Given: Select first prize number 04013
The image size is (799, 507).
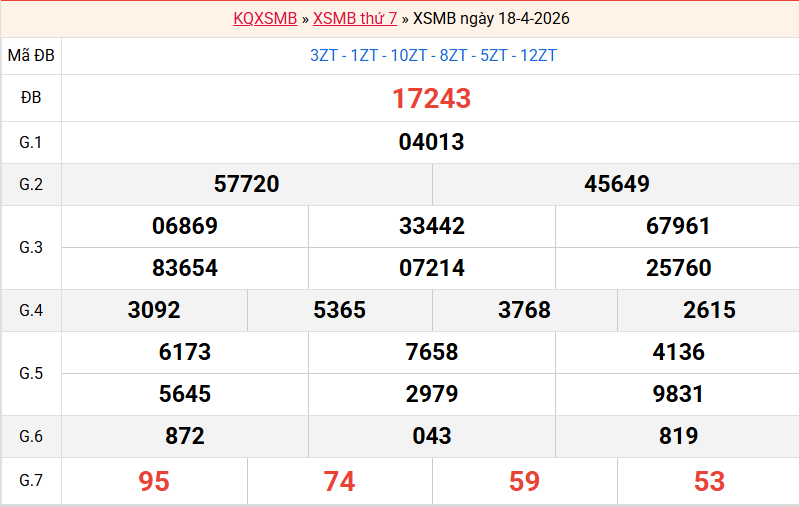Looking at the screenshot, I should pos(431,142).
